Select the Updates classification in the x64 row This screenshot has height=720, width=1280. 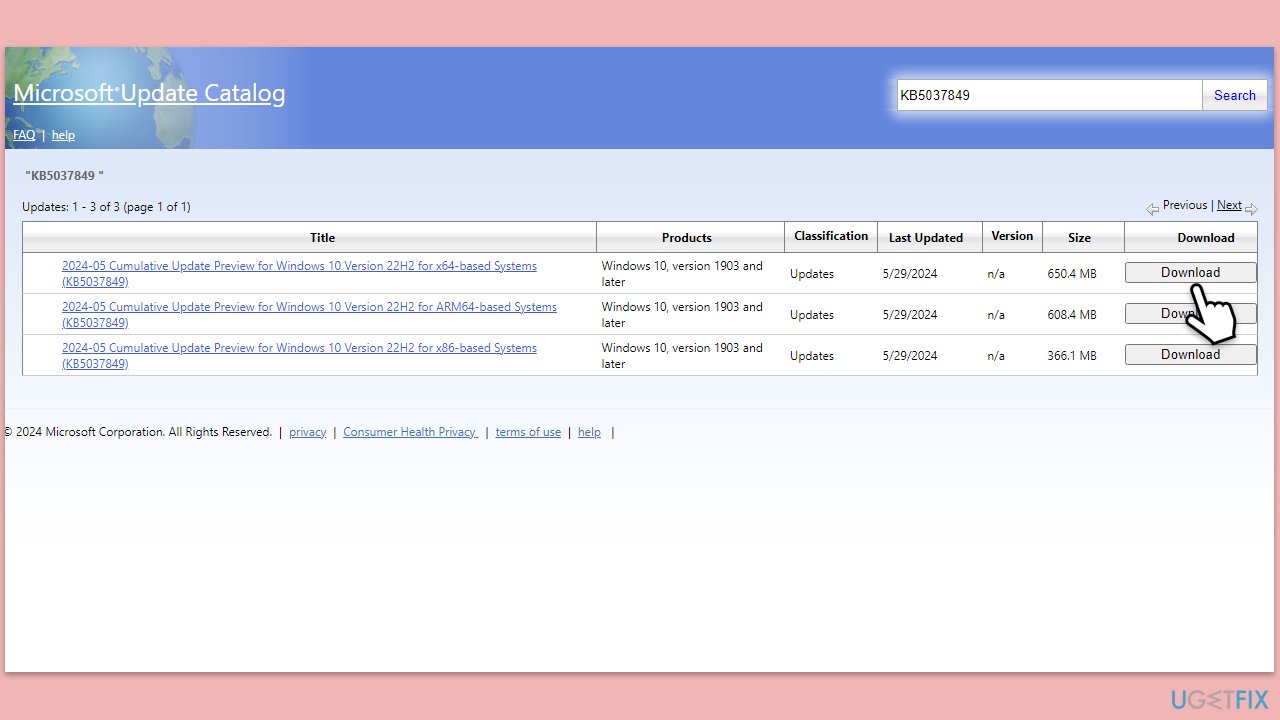(x=812, y=274)
